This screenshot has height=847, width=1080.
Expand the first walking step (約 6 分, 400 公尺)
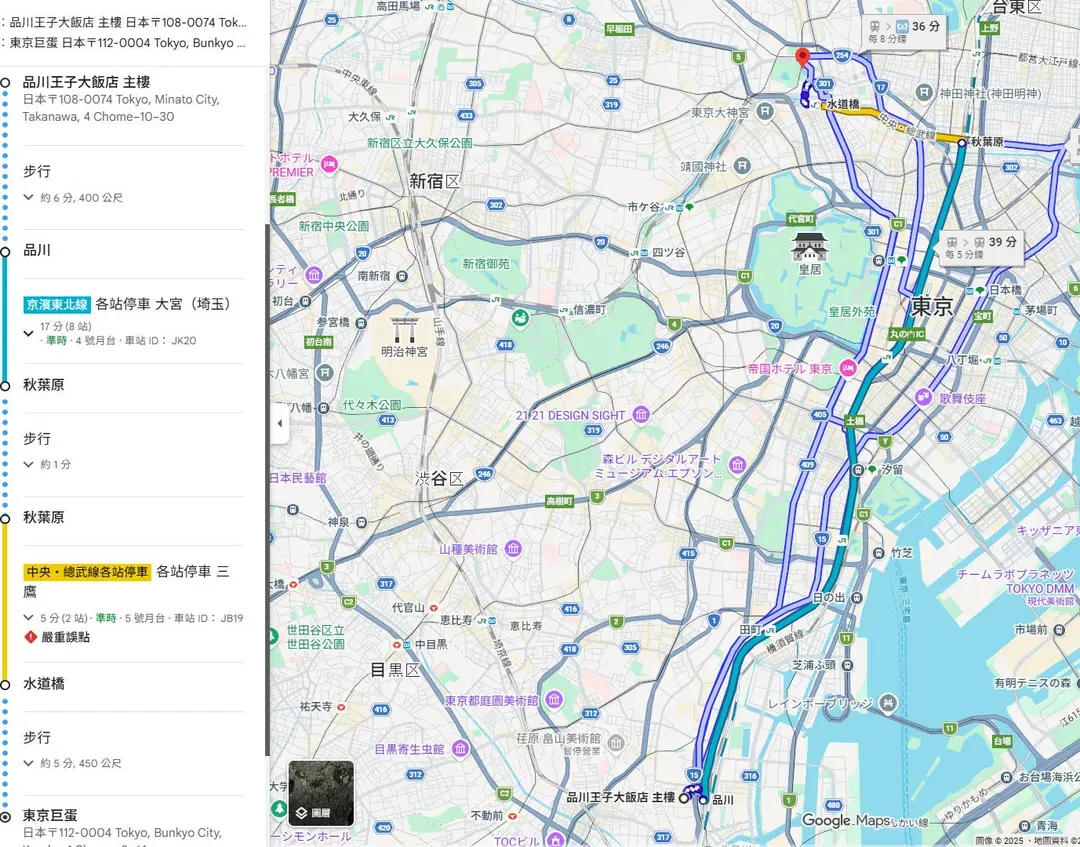(29, 198)
